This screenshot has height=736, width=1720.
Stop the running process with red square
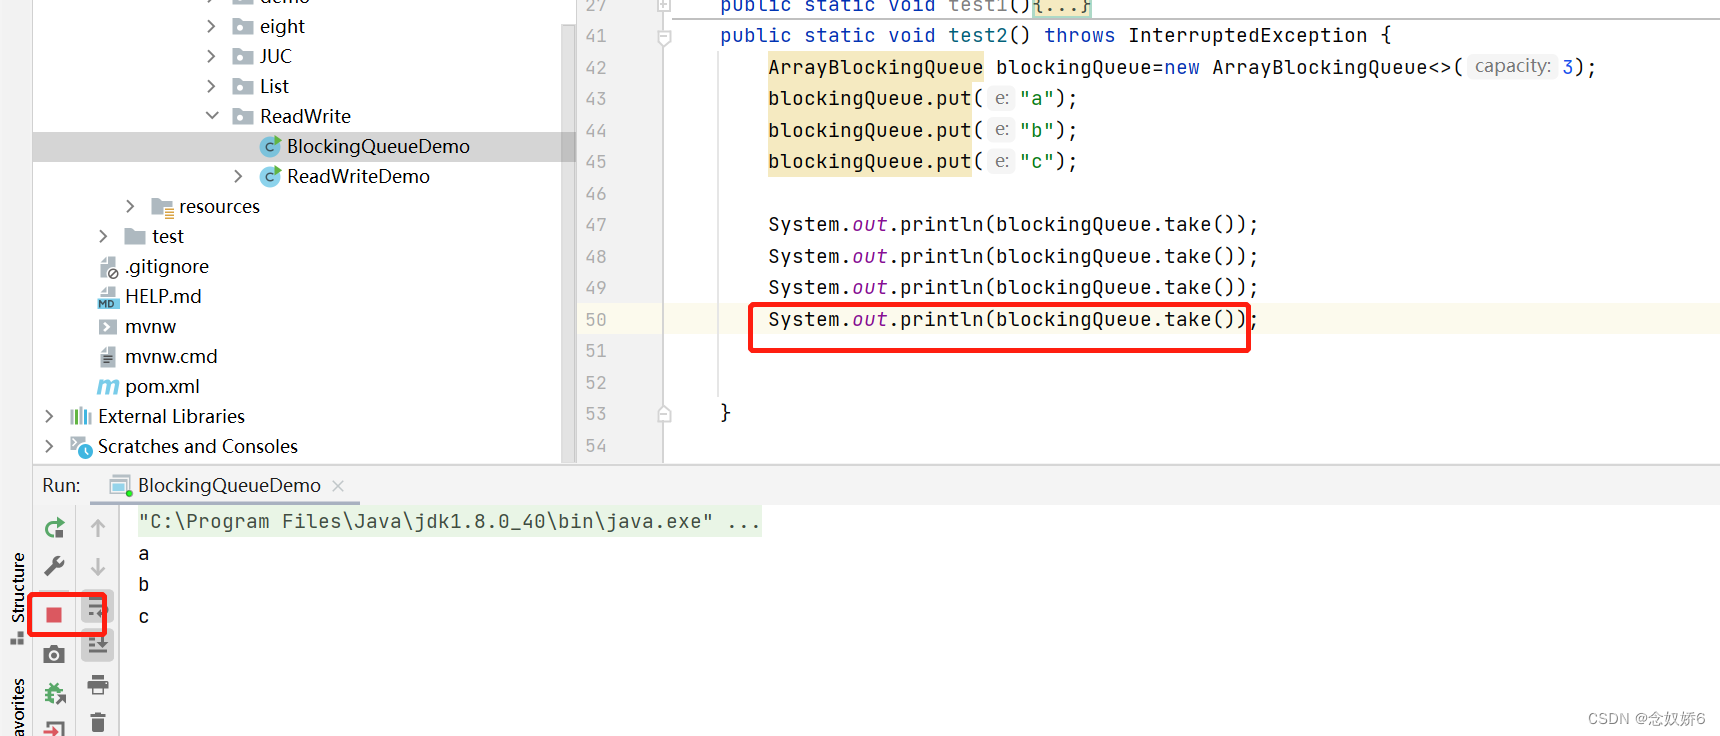pyautogui.click(x=54, y=615)
